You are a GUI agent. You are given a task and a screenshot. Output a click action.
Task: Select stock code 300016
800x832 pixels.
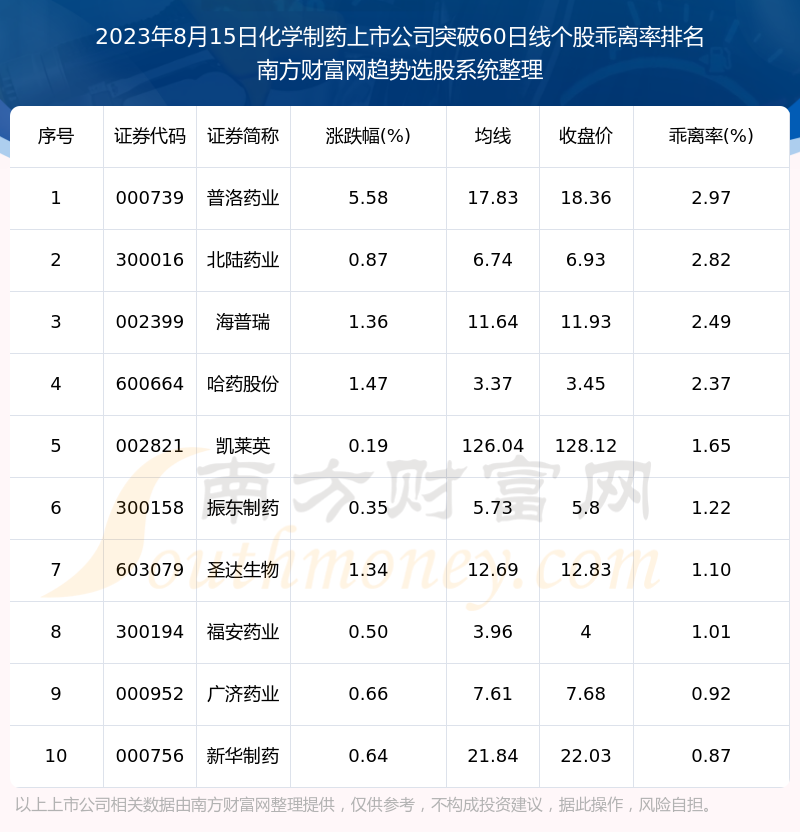(150, 260)
